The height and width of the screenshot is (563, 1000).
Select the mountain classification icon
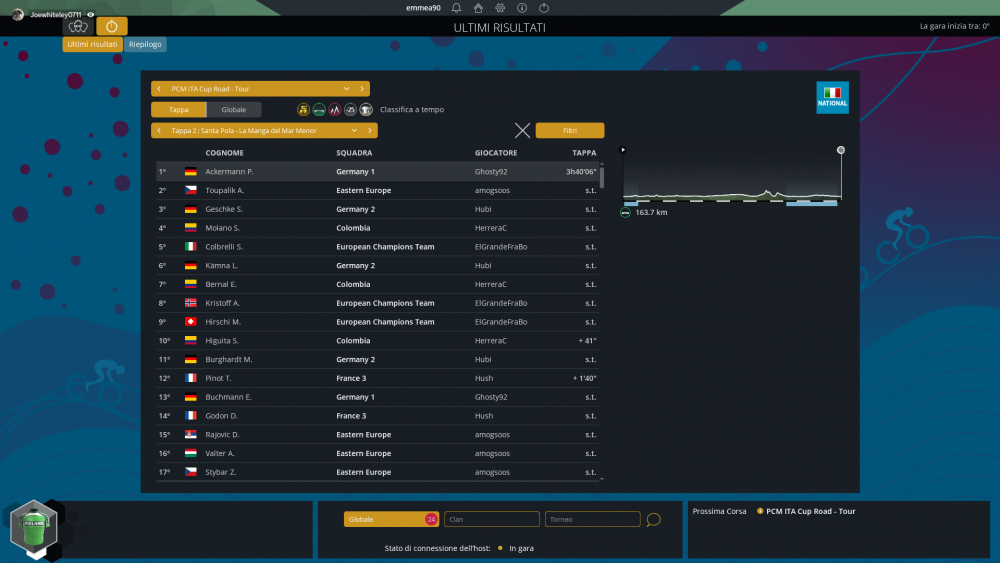(x=335, y=110)
